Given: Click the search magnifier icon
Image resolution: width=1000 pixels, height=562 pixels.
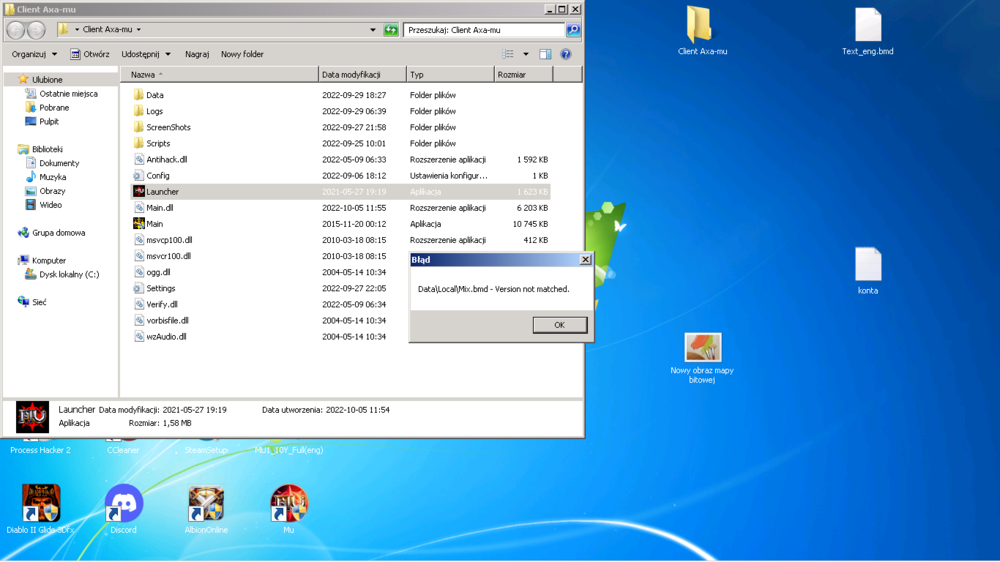Looking at the screenshot, I should coord(573,29).
